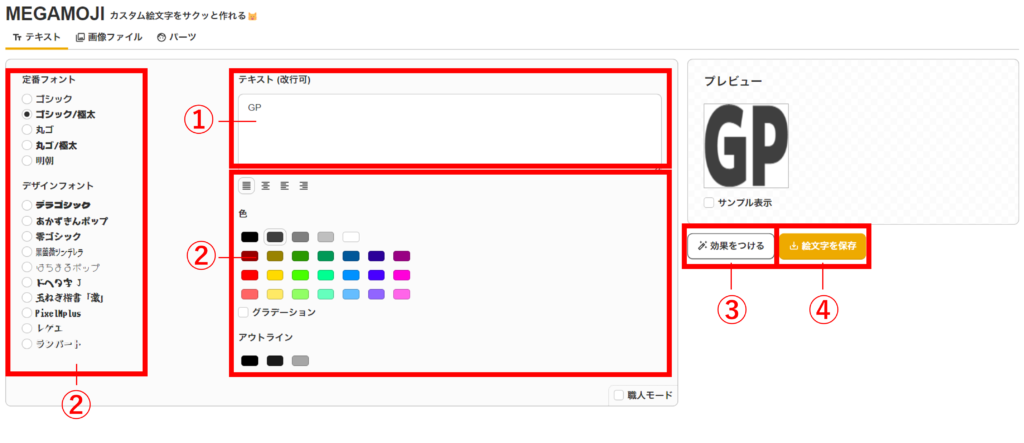Pick the dark magenta-purple text color swatch
The image size is (1024, 443).
click(x=402, y=256)
